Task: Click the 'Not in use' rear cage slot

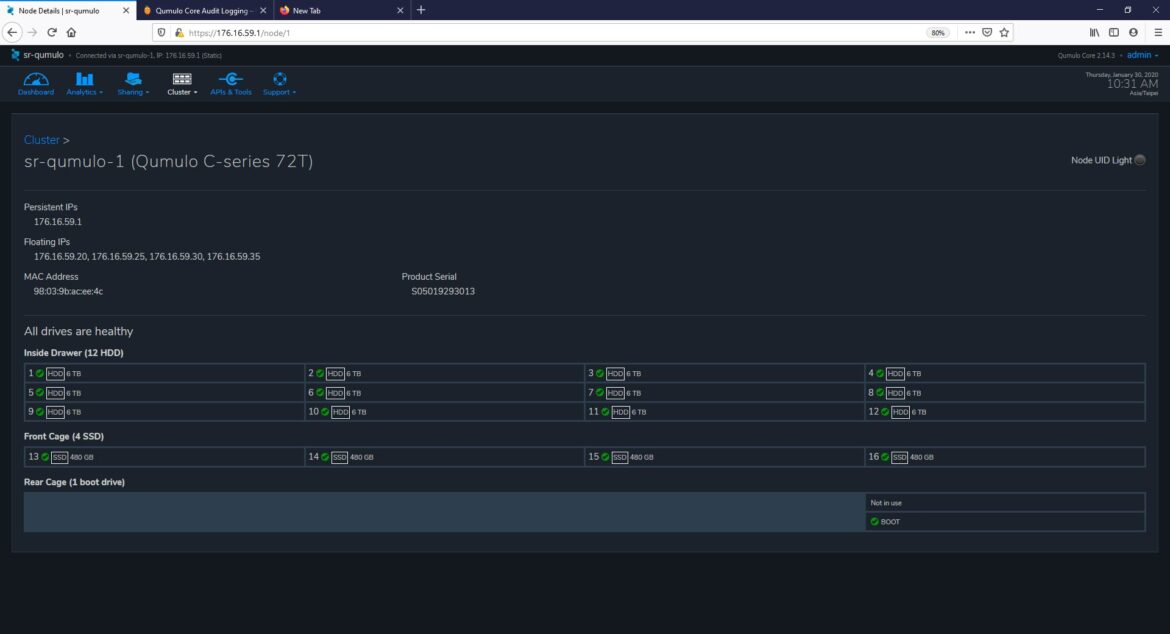Action: click(1005, 503)
